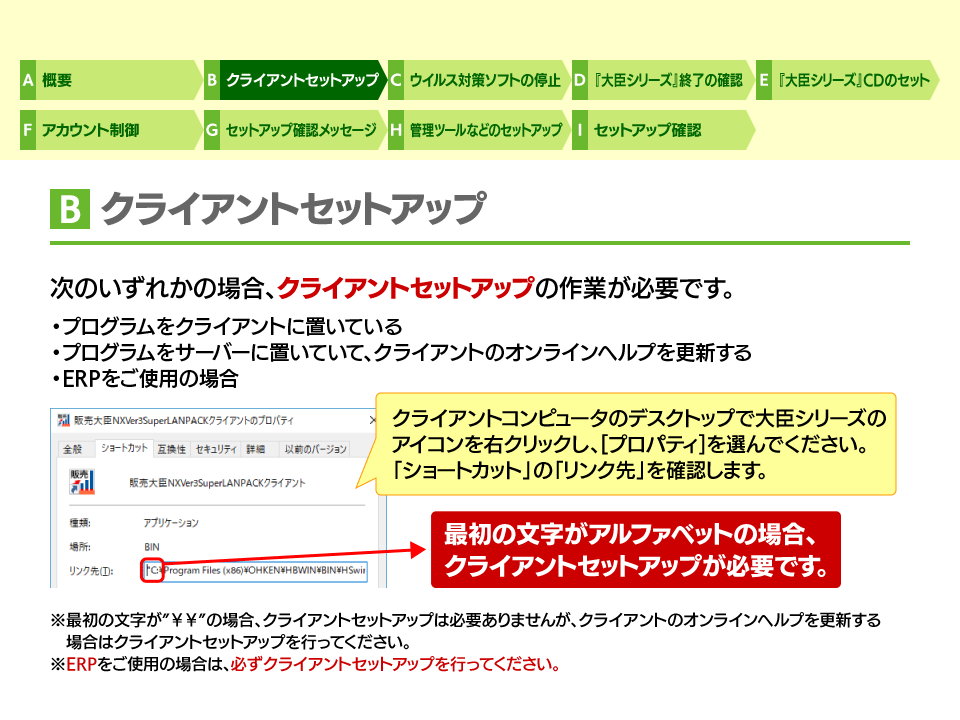Screen dimensions: 960x720
Task: Click the BIN location value
Action: (152, 547)
